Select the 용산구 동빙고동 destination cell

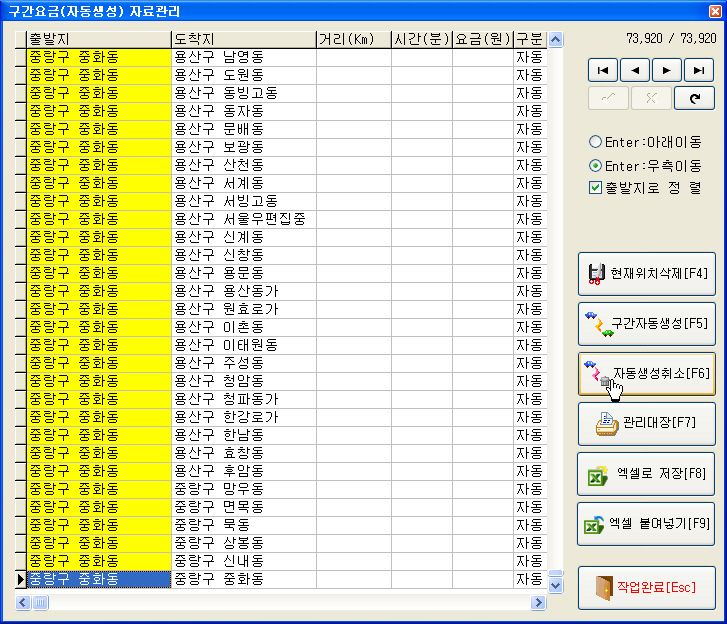coord(244,94)
